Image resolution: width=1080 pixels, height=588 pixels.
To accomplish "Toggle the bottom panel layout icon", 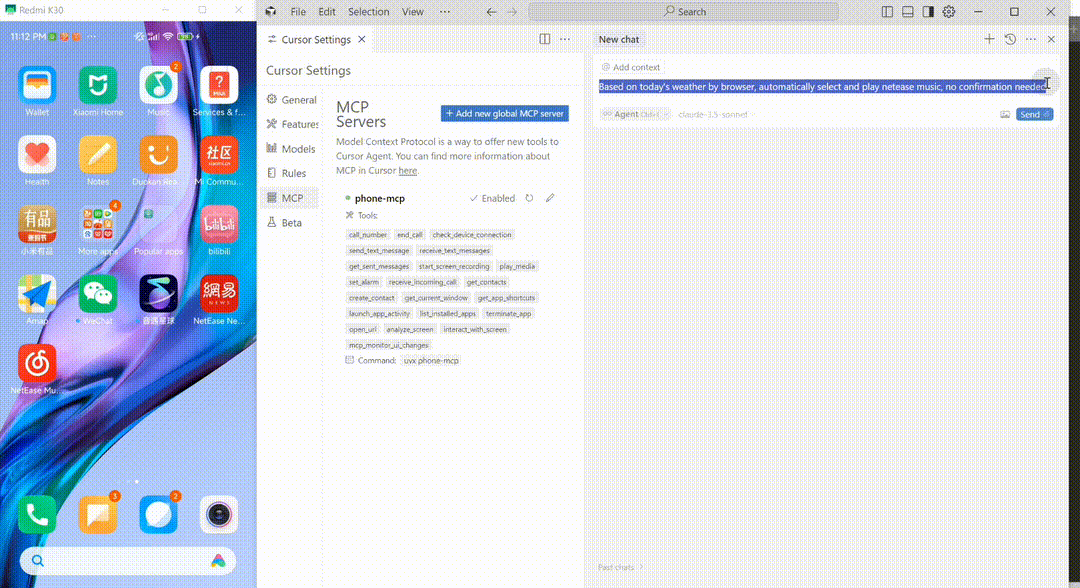I will [908, 12].
